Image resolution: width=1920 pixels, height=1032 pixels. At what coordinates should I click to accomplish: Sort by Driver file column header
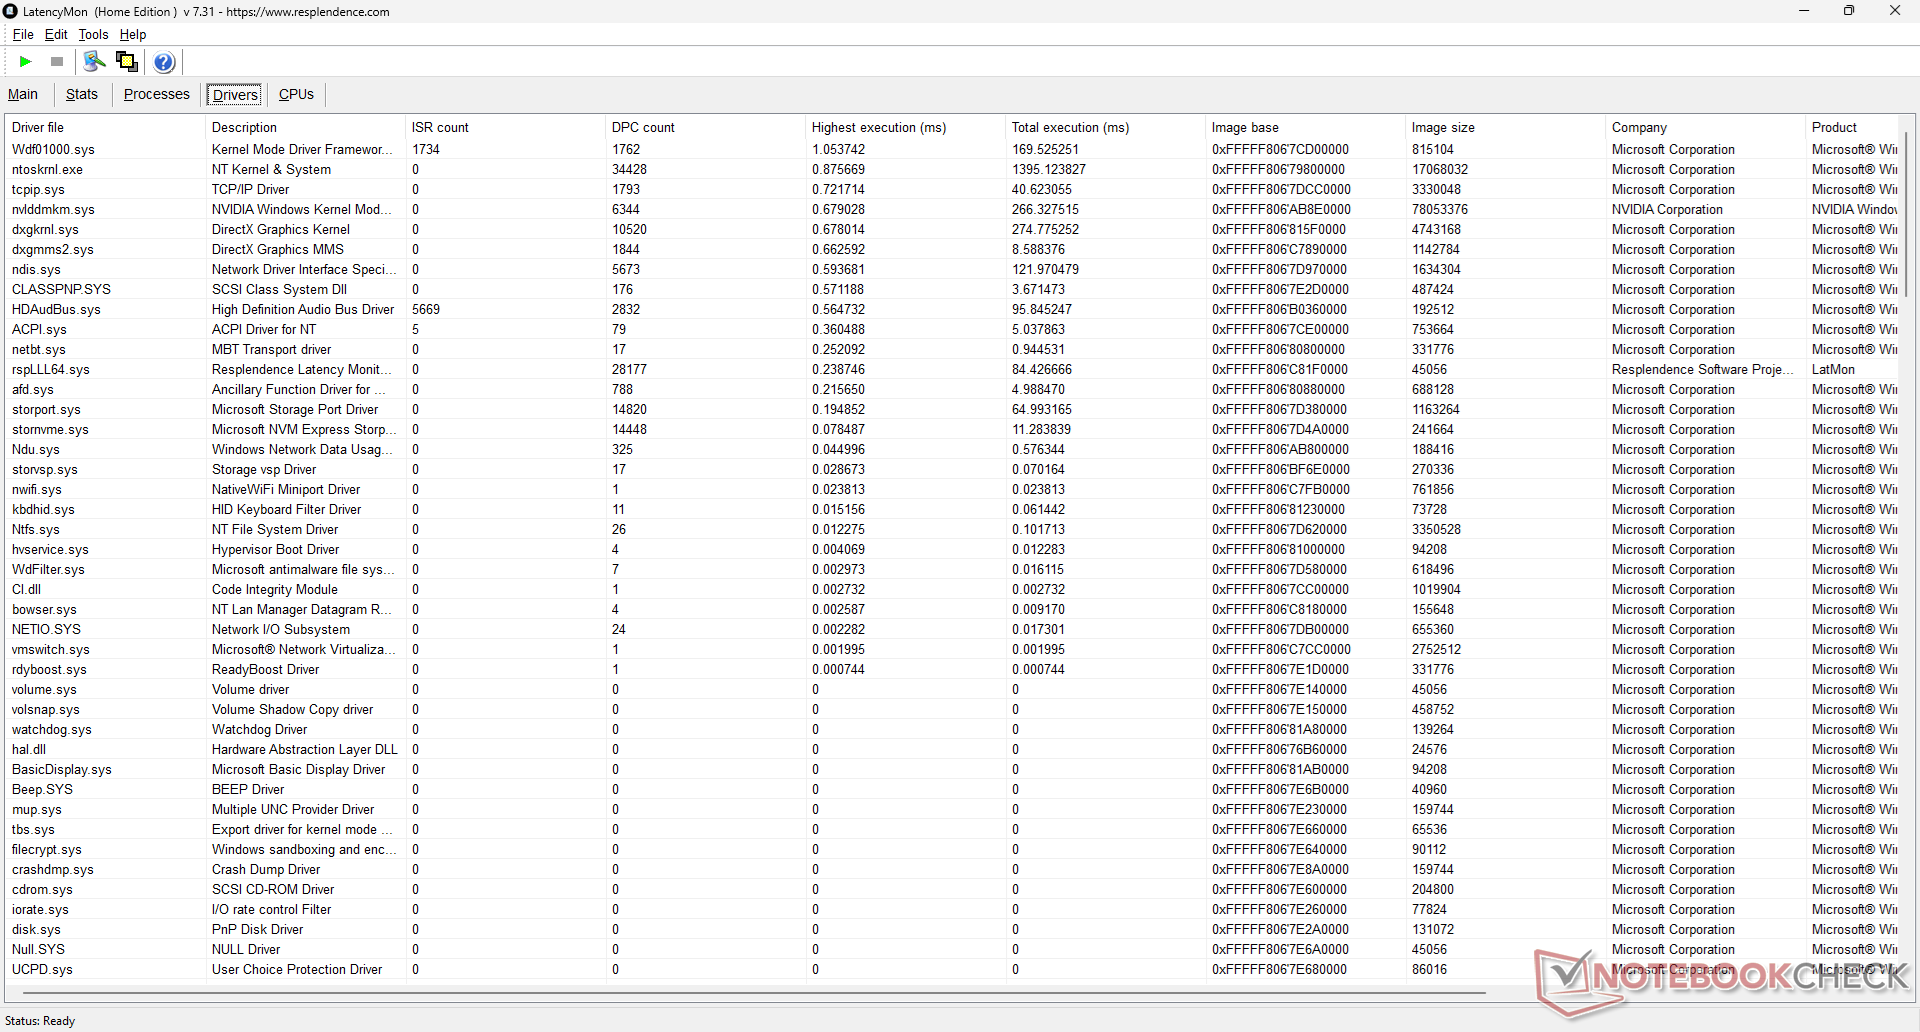(105, 127)
